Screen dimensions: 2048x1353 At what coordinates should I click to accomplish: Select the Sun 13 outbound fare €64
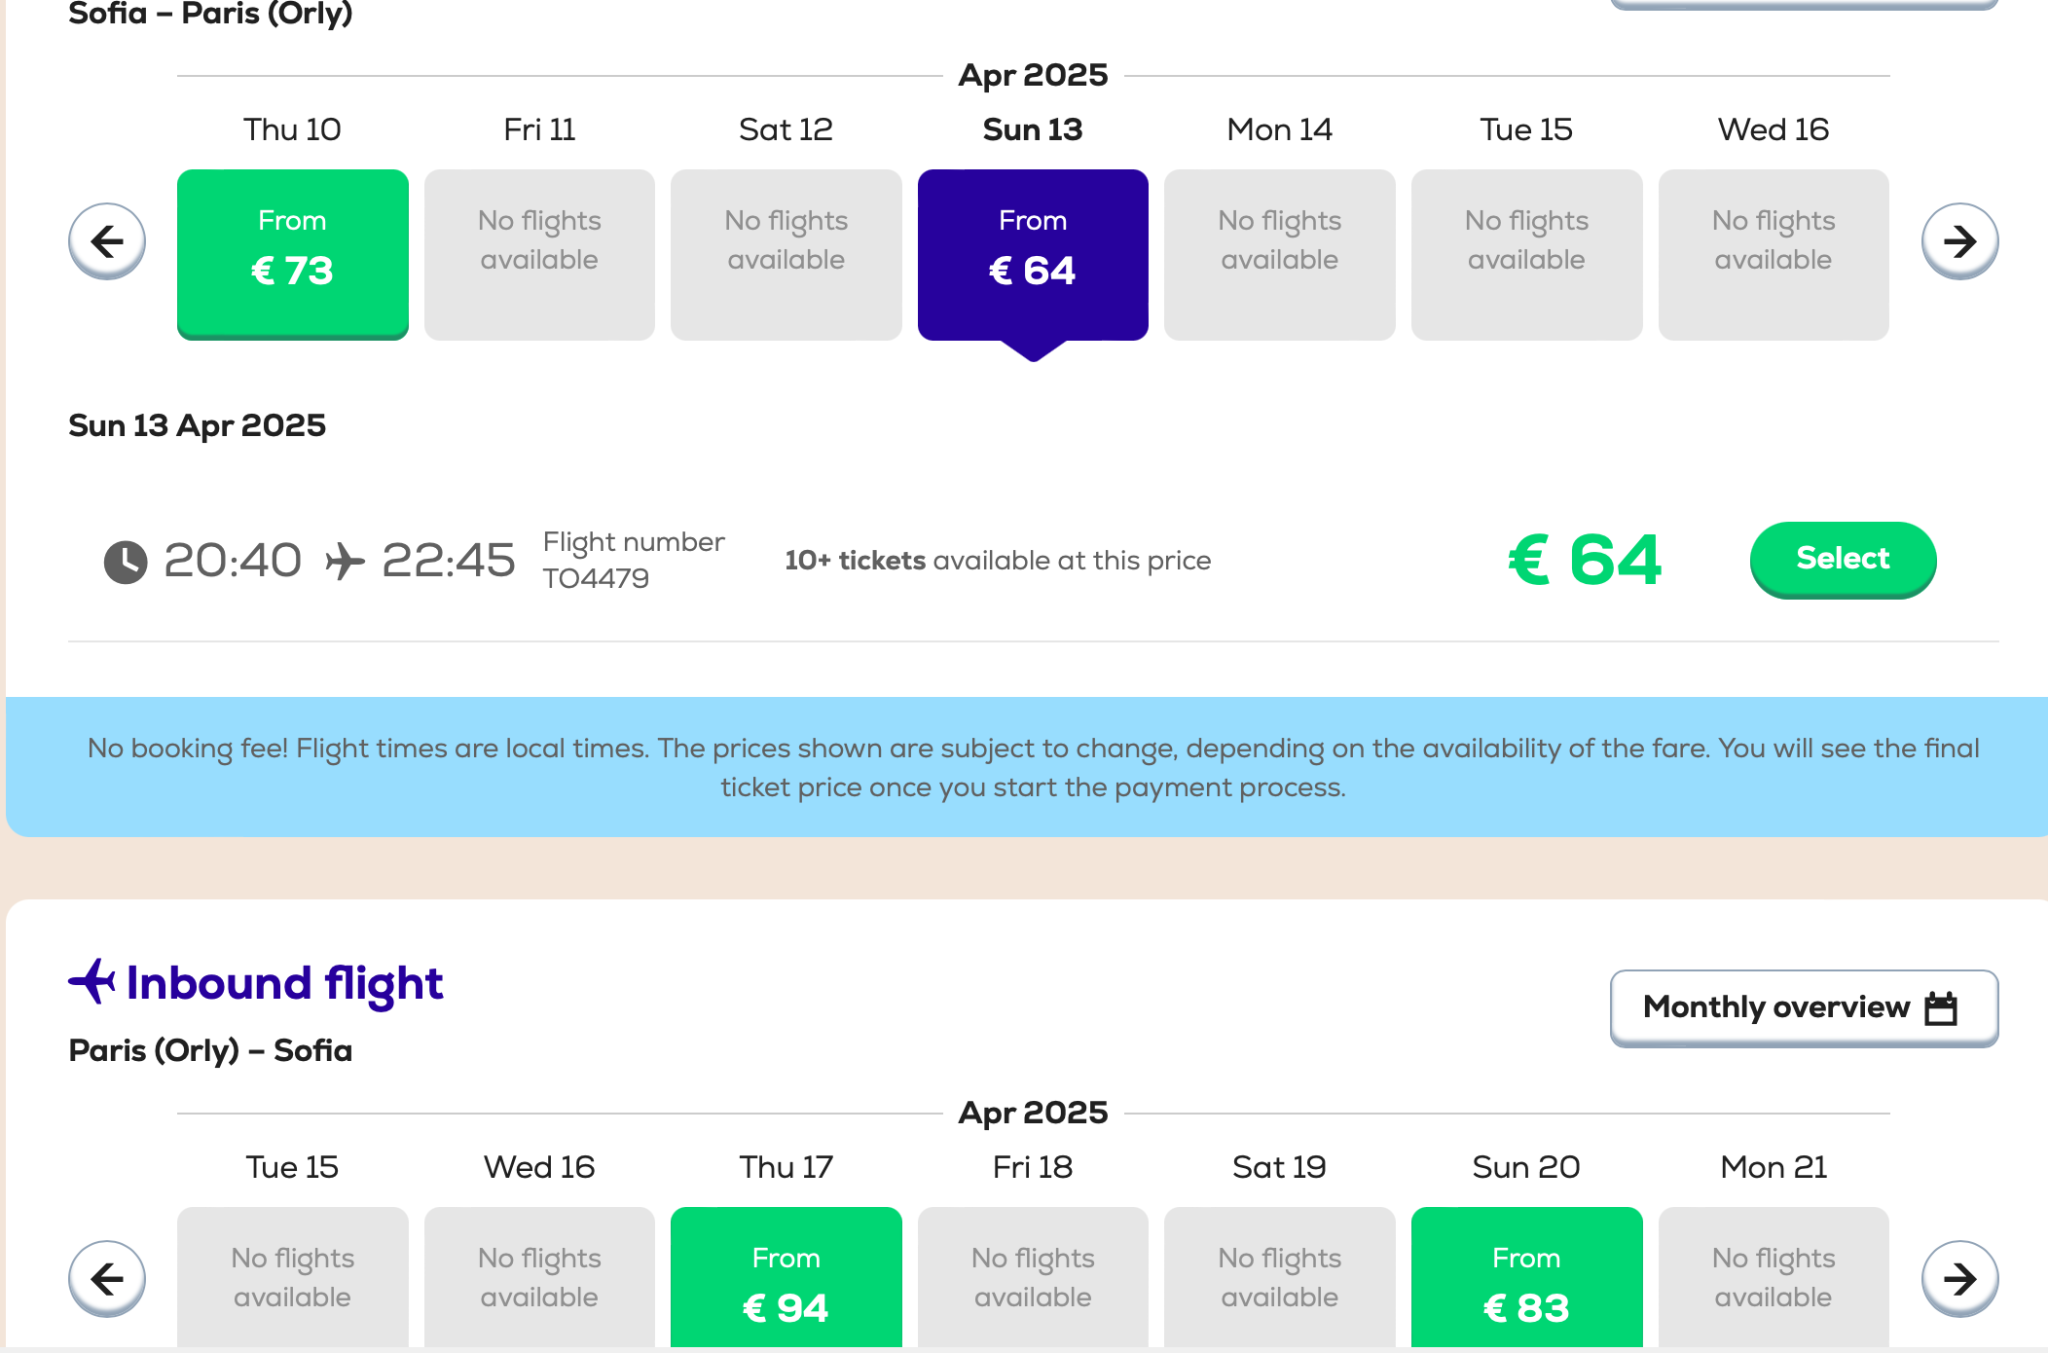(1032, 254)
